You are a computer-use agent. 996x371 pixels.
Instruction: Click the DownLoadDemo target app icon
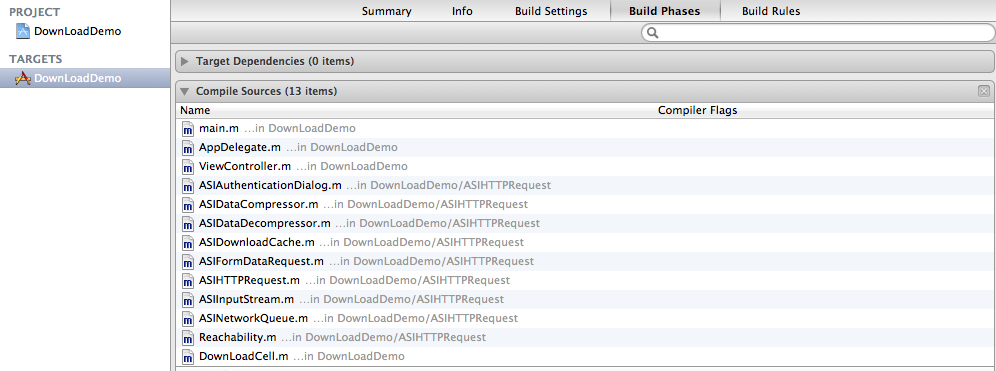23,78
